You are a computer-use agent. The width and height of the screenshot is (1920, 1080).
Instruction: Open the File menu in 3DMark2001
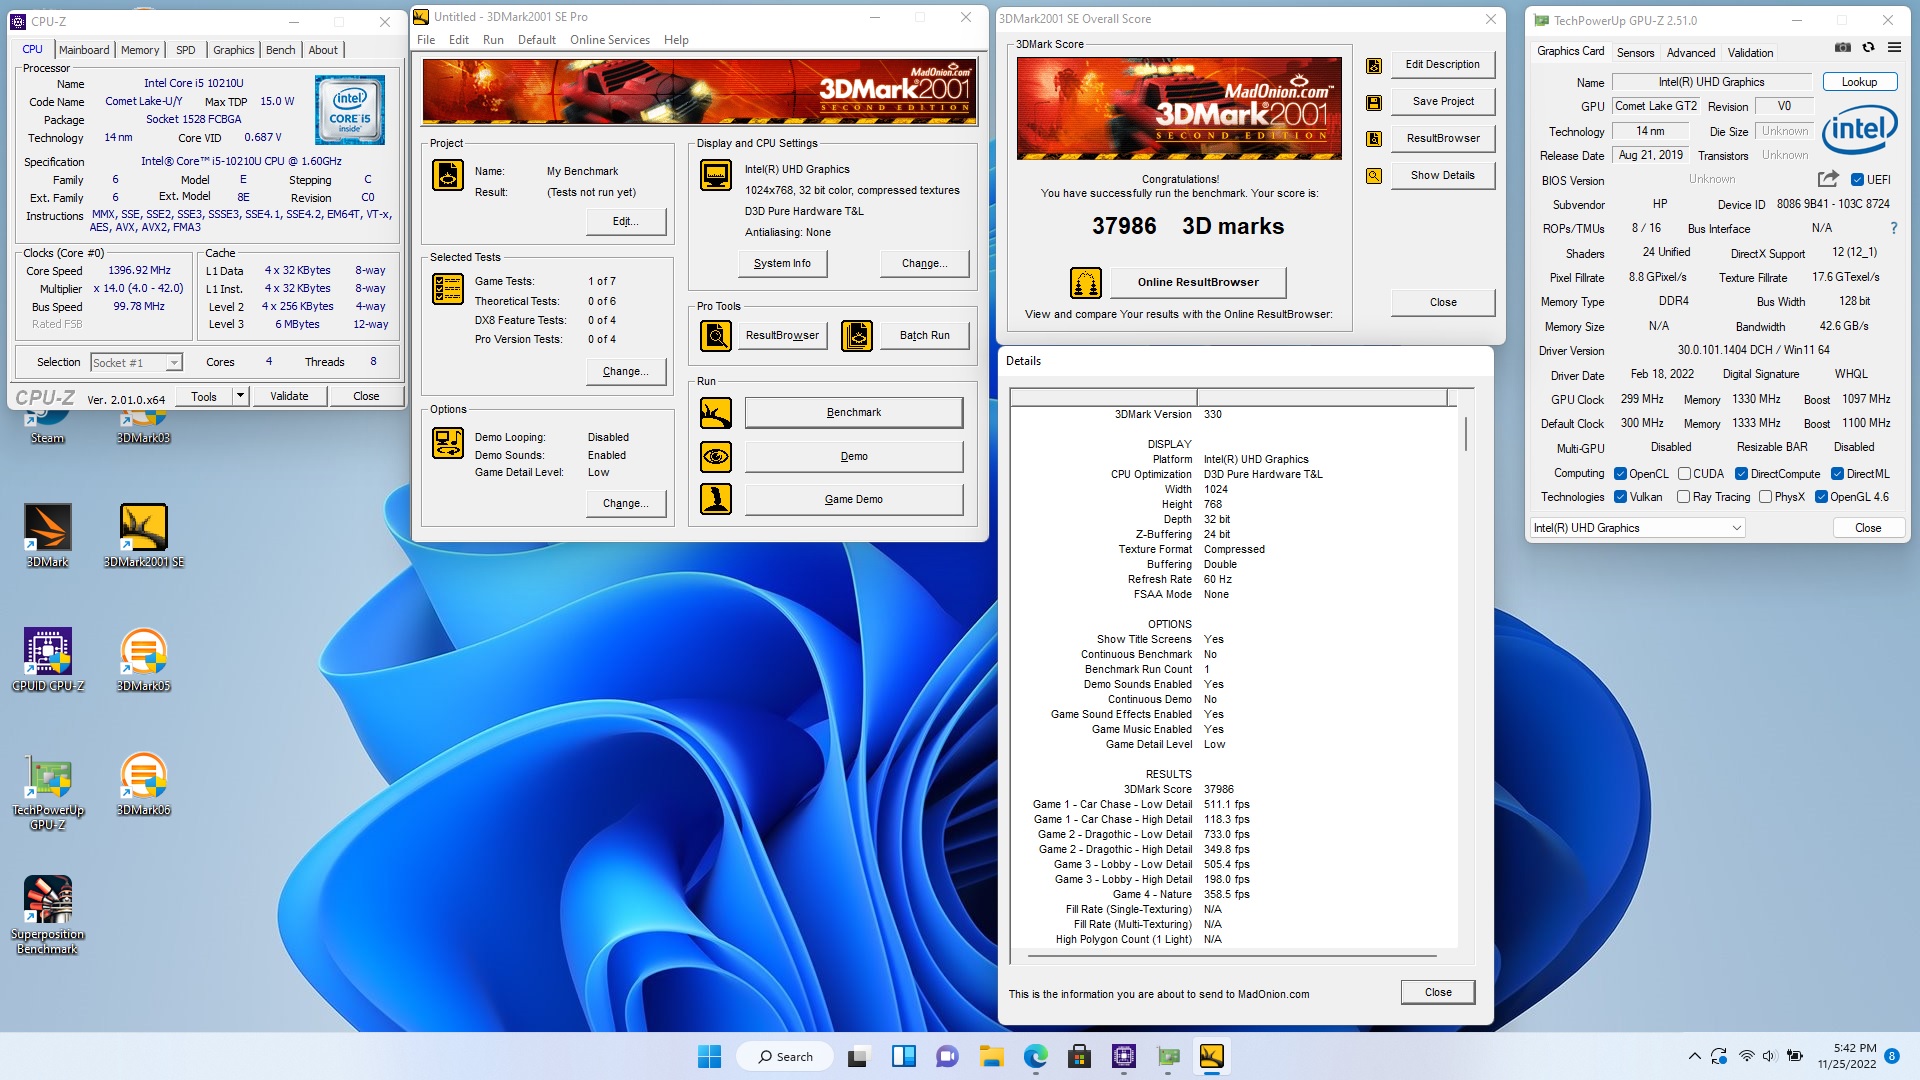coord(426,40)
